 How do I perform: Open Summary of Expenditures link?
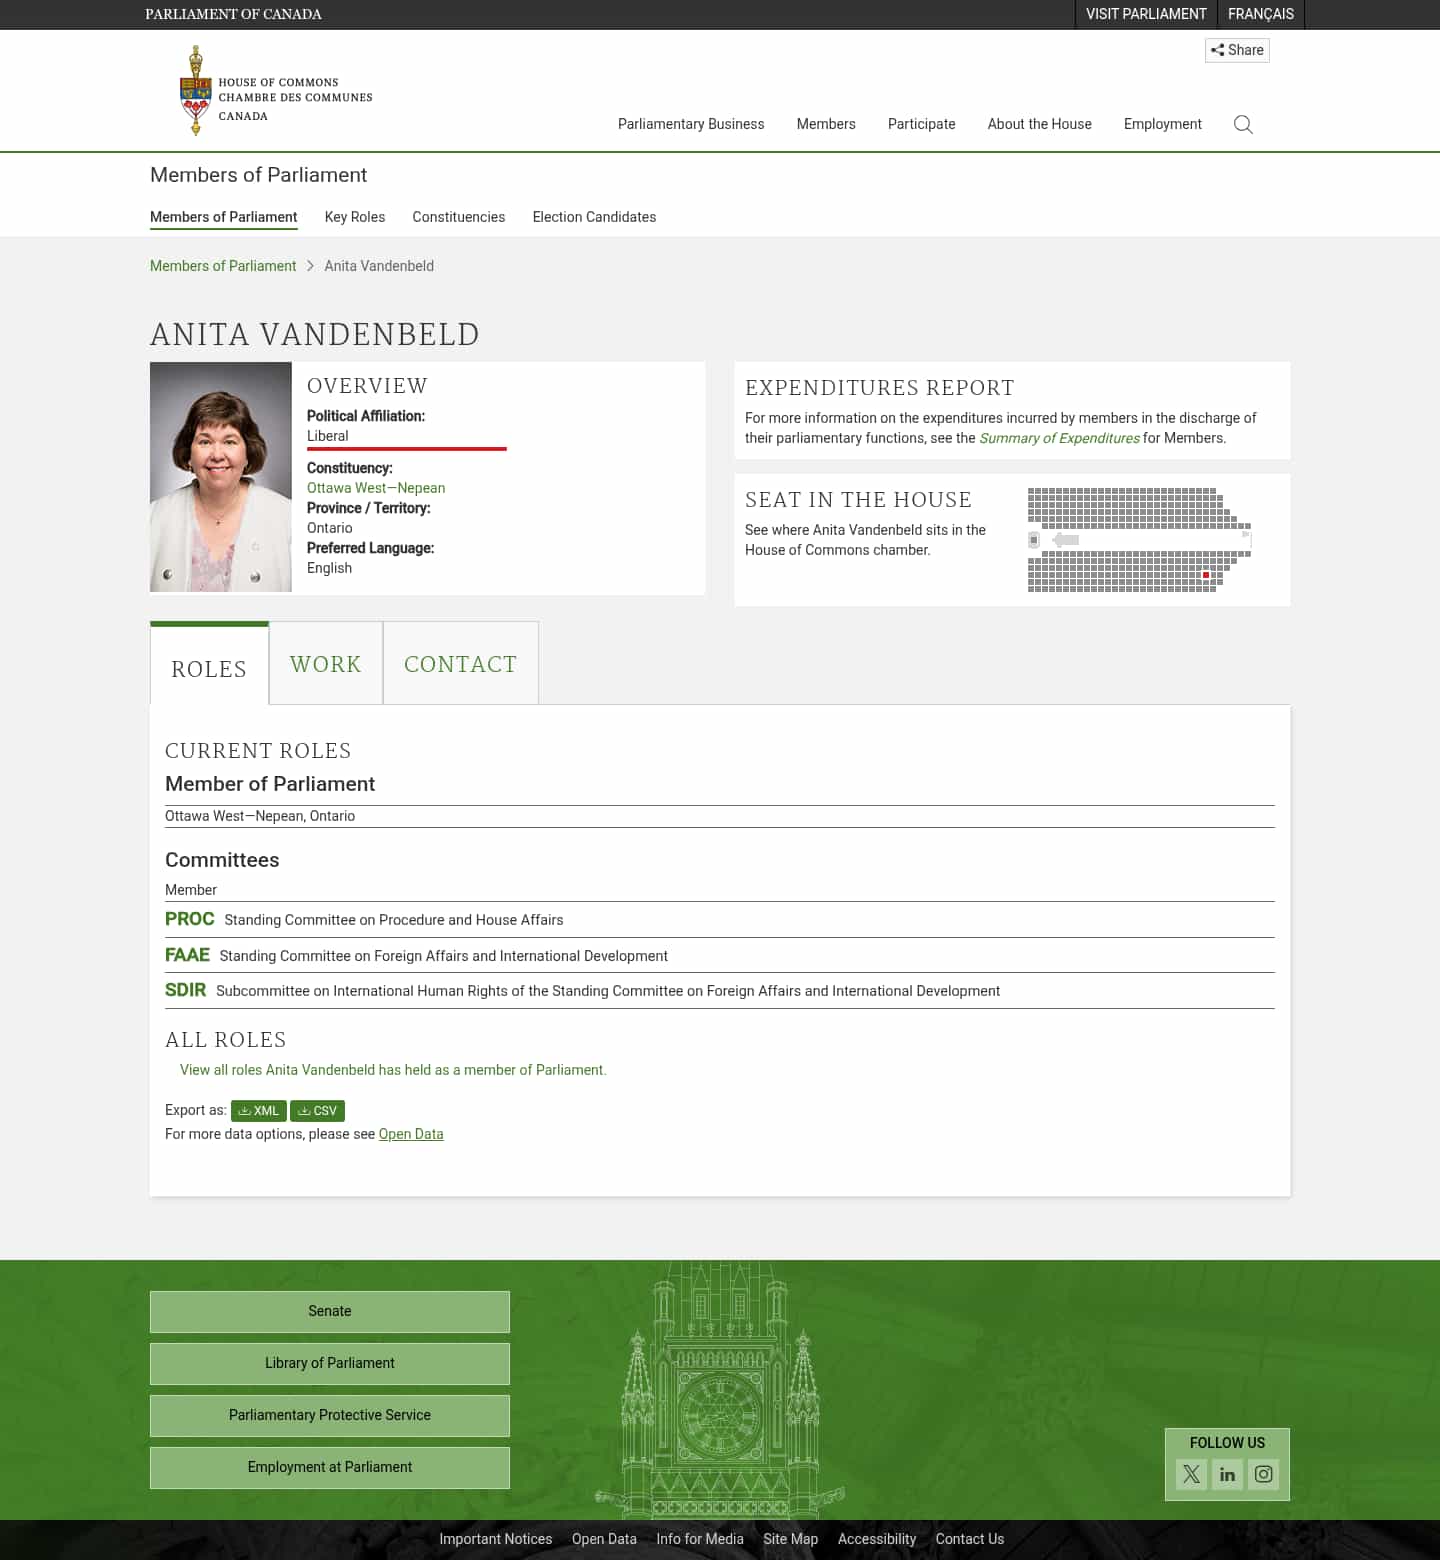click(1059, 438)
